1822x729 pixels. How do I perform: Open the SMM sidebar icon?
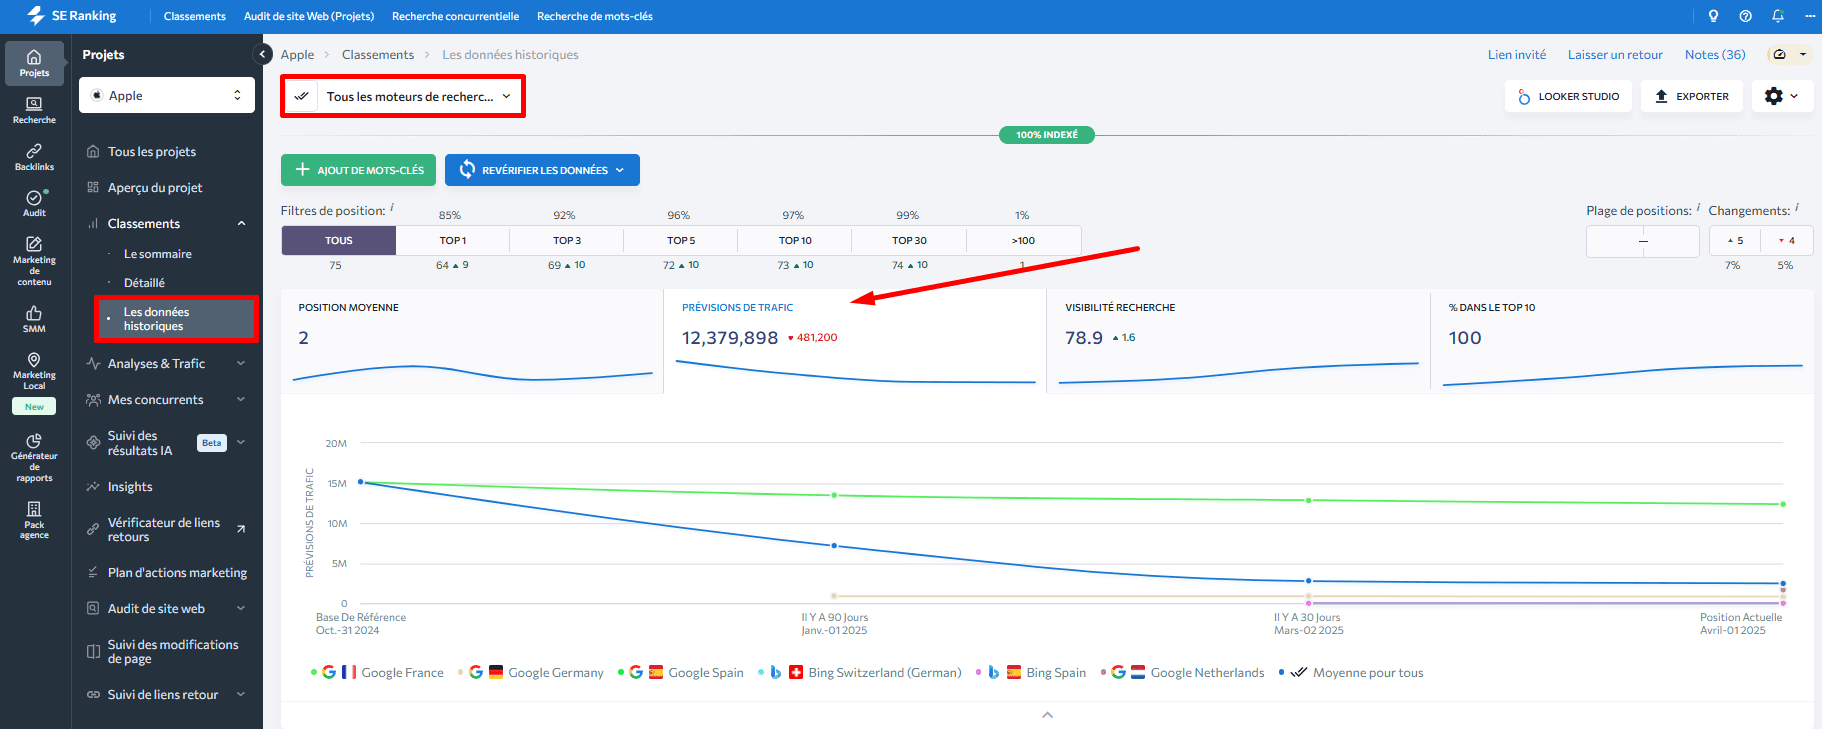point(34,319)
